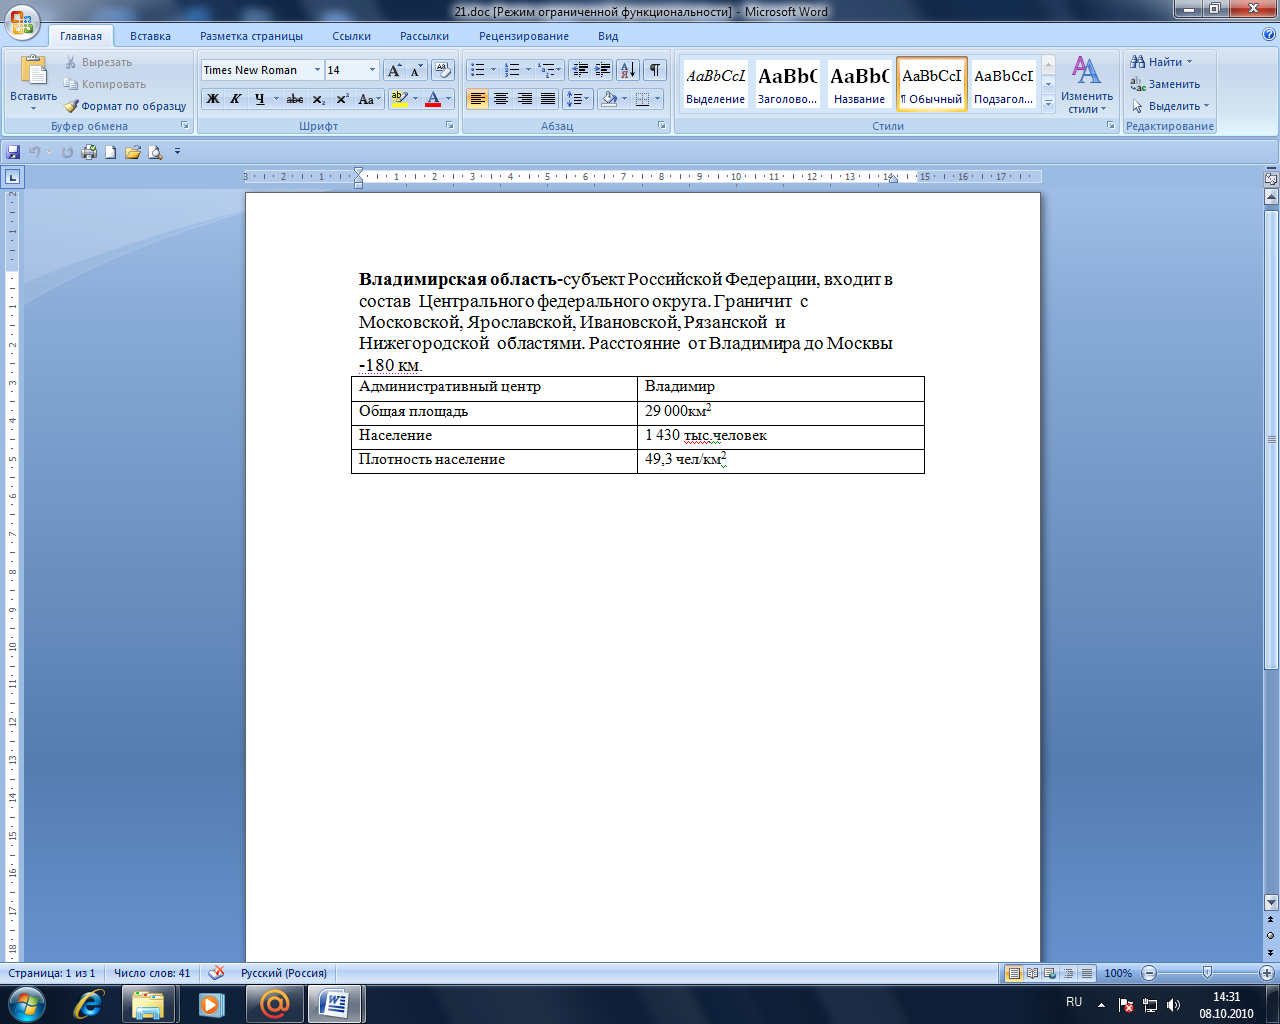Open the Рецензирование tab
The image size is (1280, 1024).
[x=524, y=36]
